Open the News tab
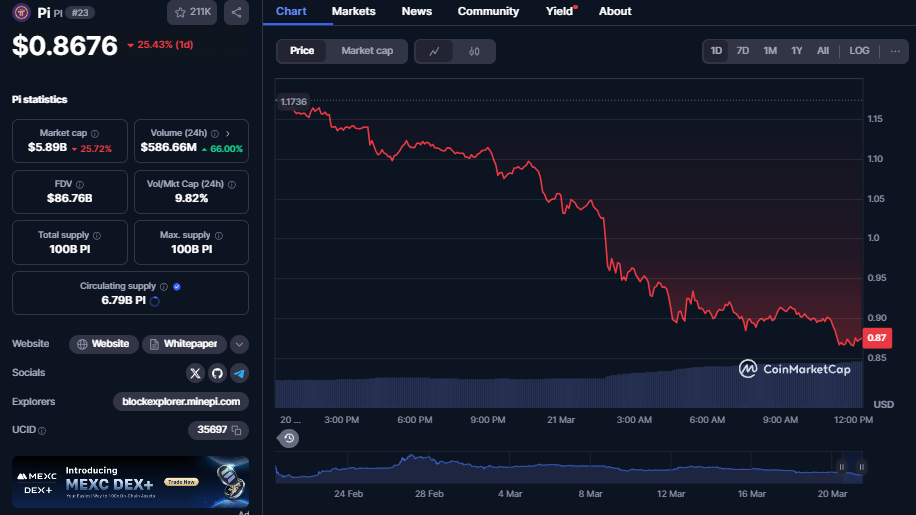Viewport: 916px width, 515px height. click(417, 12)
